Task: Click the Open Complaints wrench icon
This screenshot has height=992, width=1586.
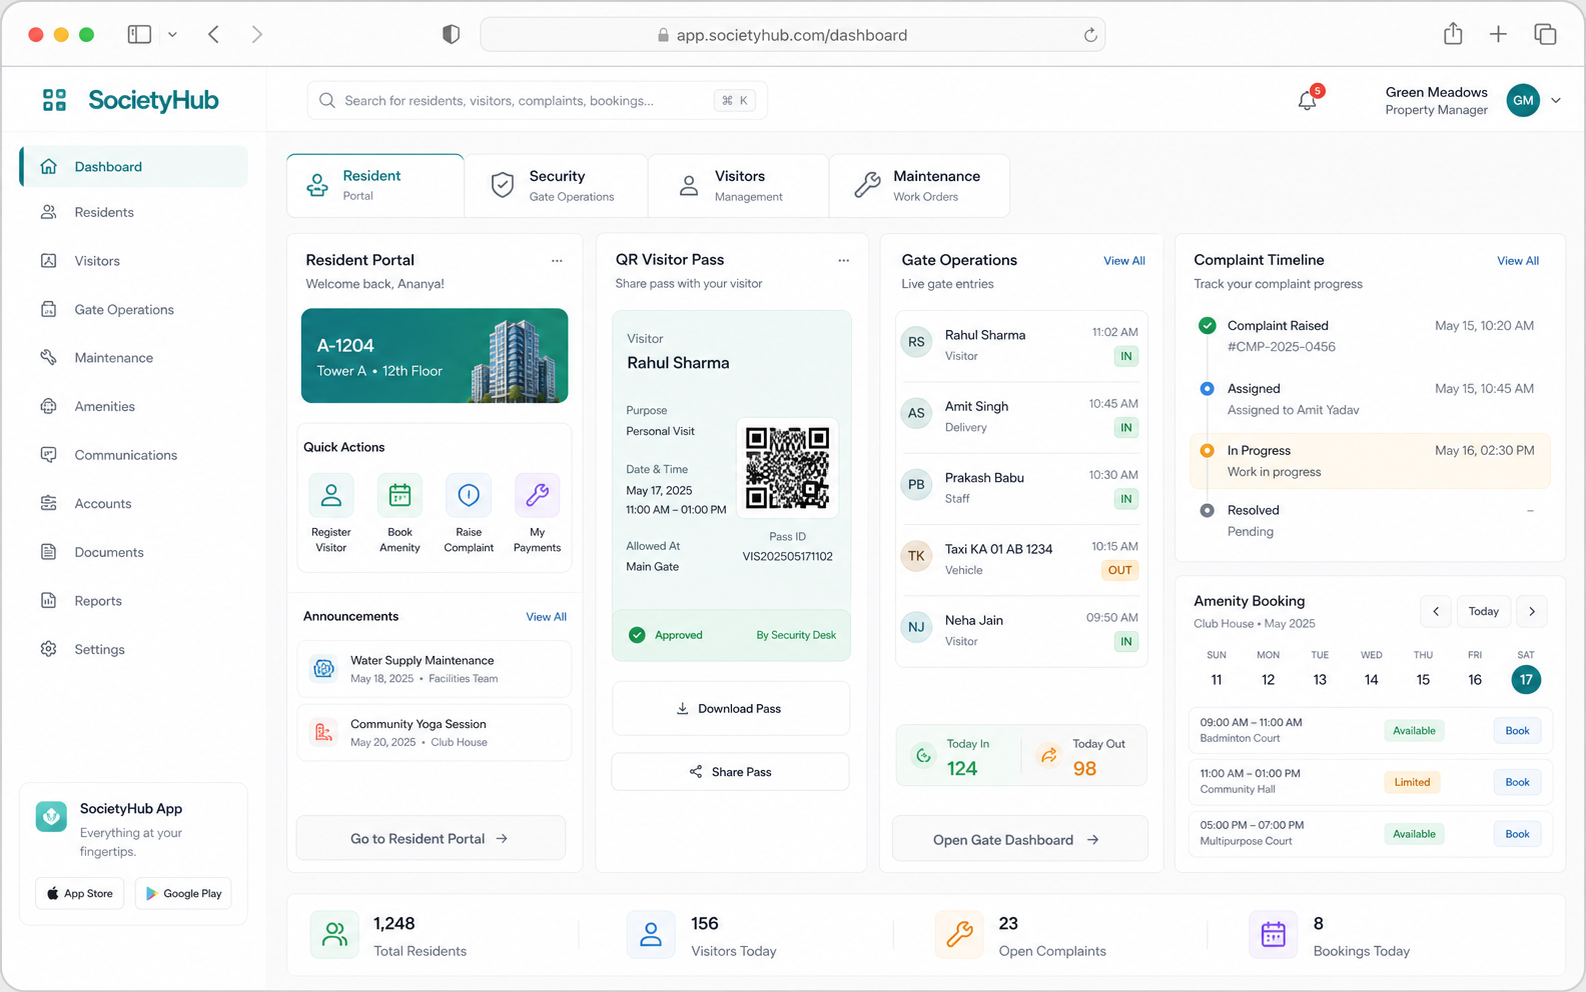Action: (x=959, y=935)
